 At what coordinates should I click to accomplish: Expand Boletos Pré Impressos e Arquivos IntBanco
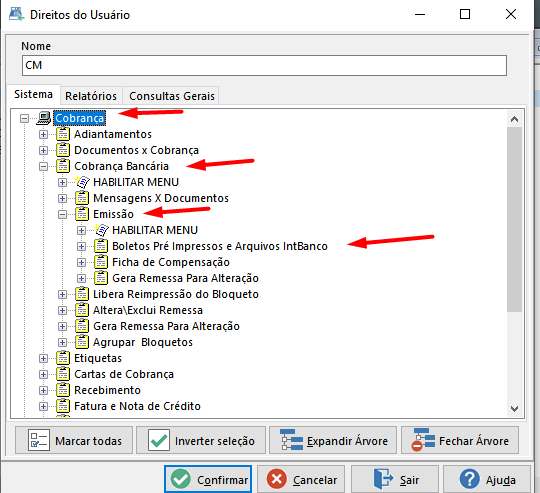click(x=81, y=246)
